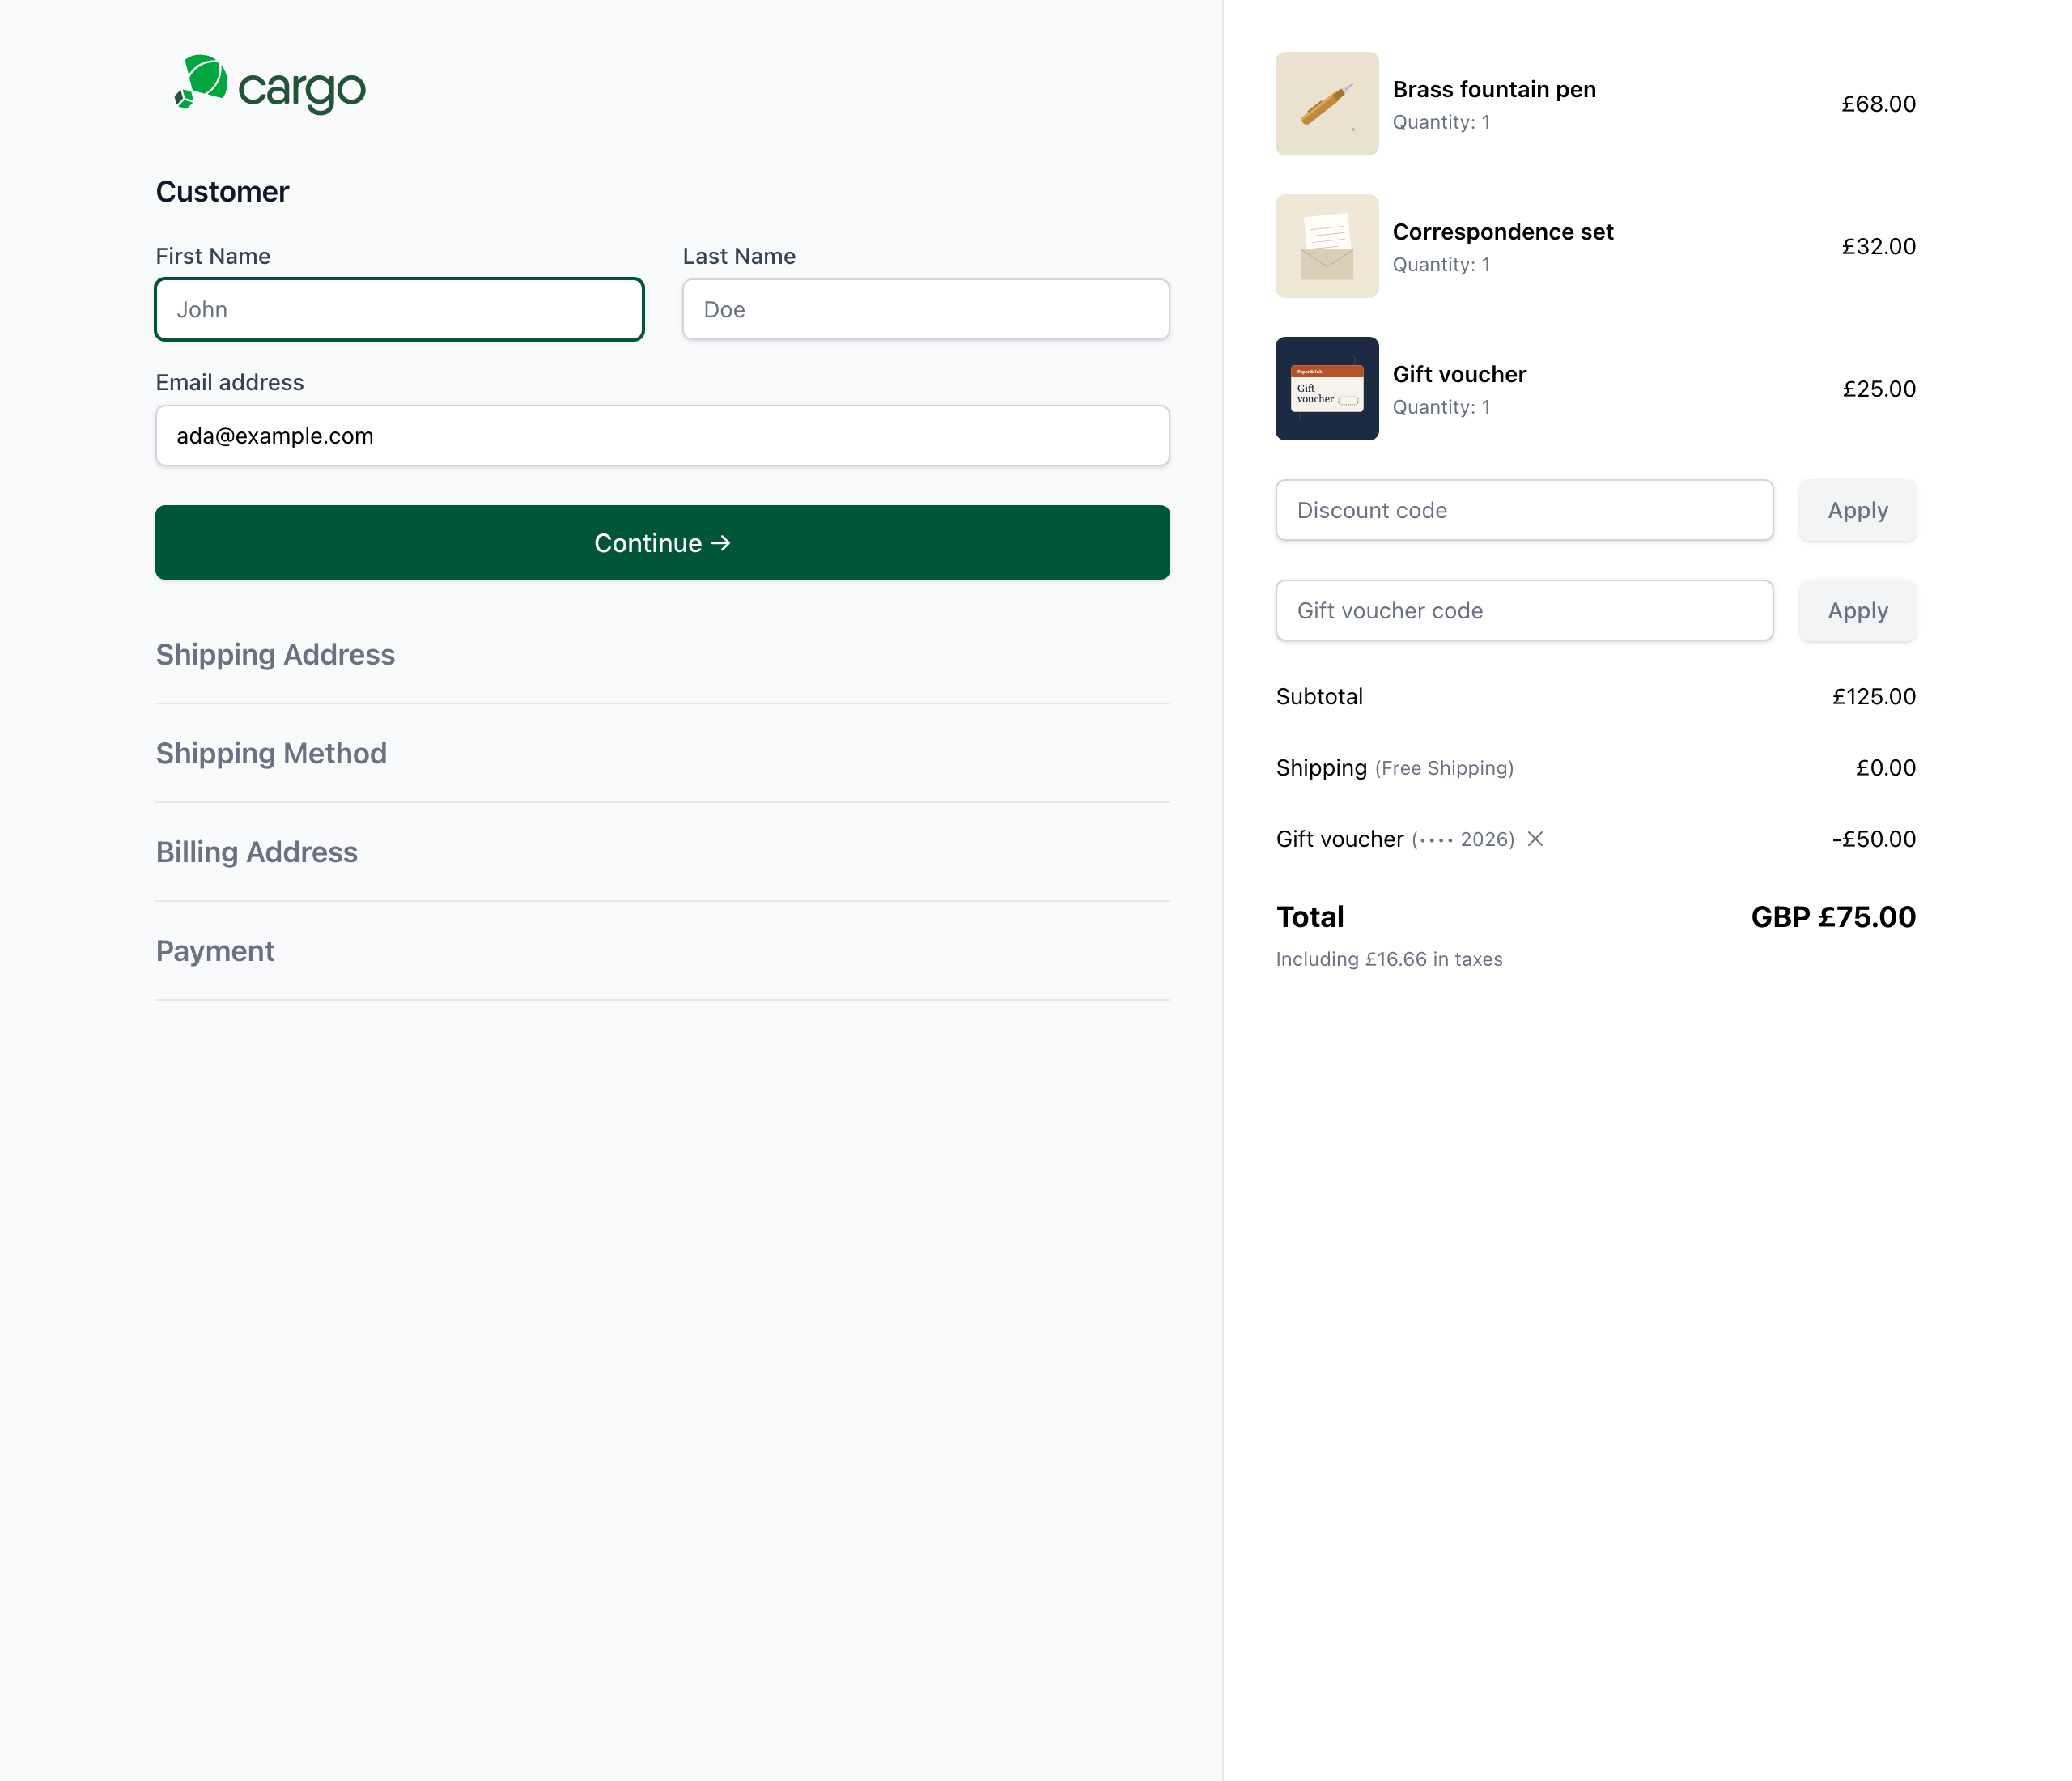Click the Customer section heading

(x=222, y=192)
